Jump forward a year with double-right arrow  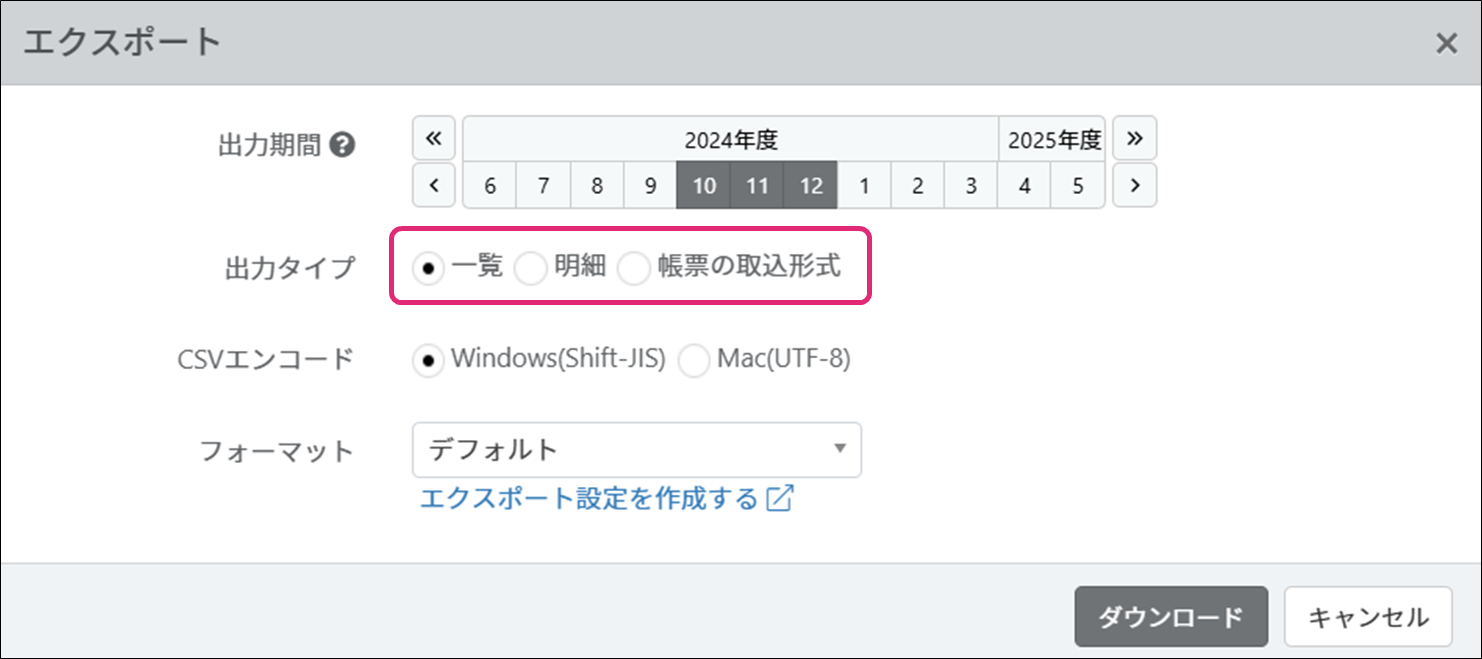(1134, 139)
